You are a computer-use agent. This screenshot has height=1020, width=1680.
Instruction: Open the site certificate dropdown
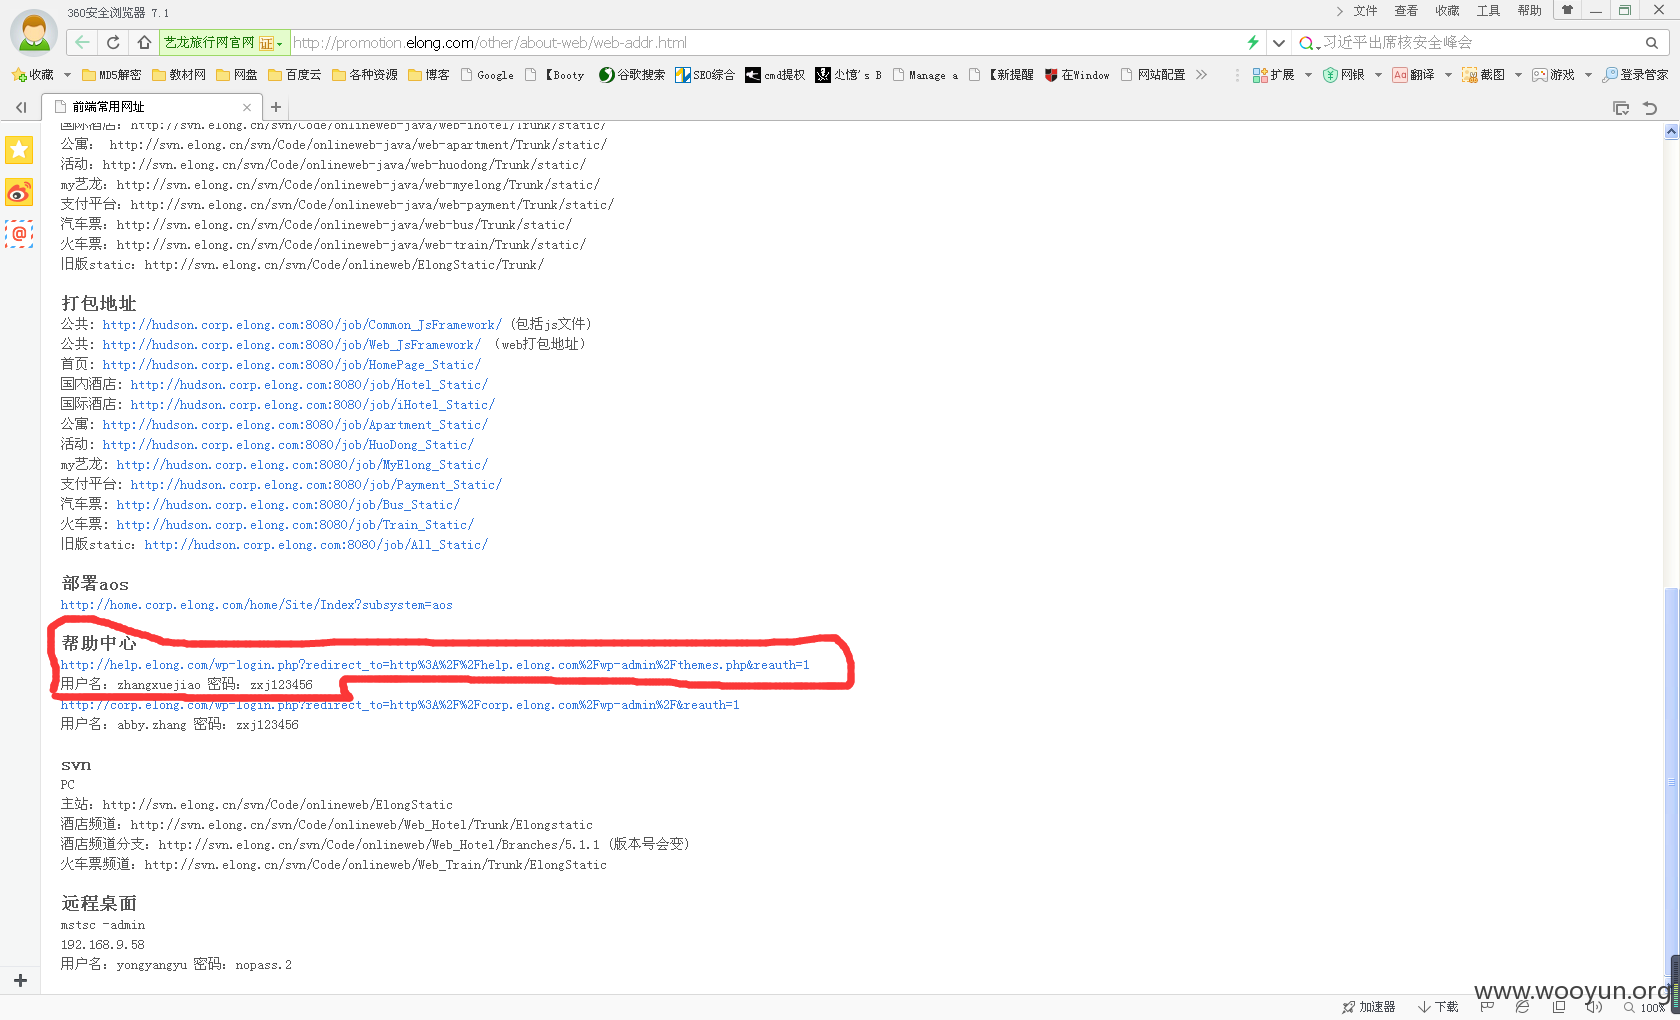pos(279,43)
